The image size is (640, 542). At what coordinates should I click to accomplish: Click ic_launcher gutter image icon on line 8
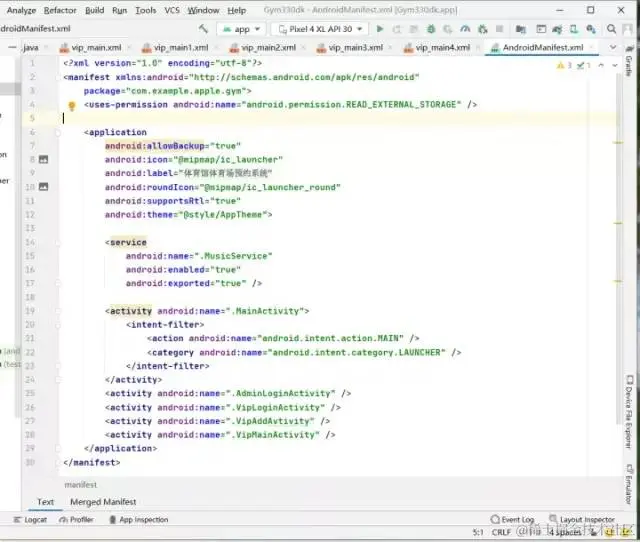(x=43, y=159)
